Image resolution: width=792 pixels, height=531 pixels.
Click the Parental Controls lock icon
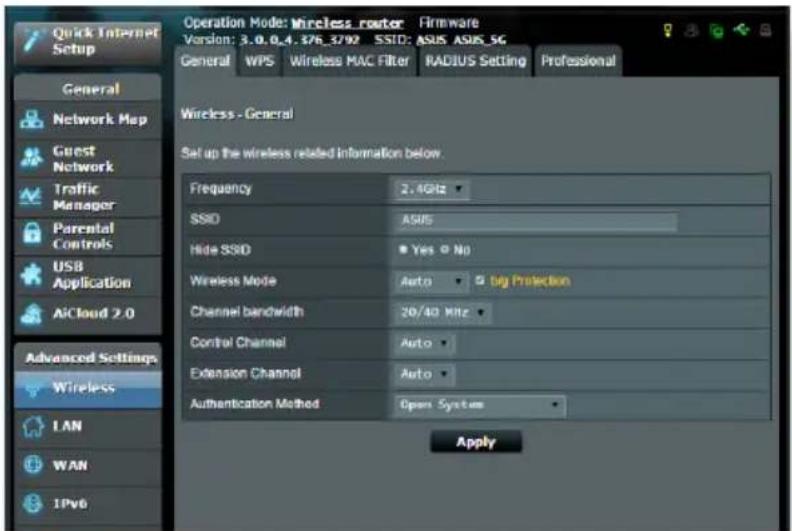(x=32, y=234)
